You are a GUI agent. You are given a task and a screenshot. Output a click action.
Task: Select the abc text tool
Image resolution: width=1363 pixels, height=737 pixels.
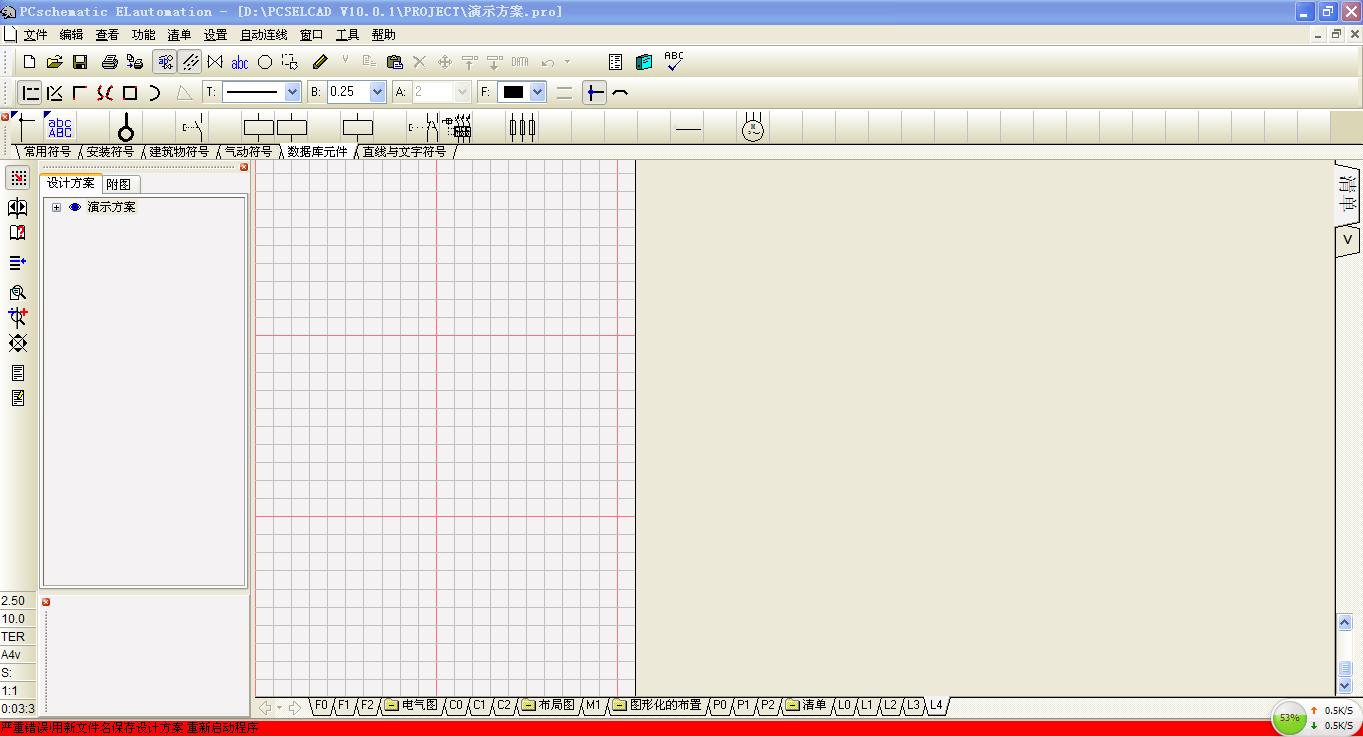pyautogui.click(x=240, y=62)
